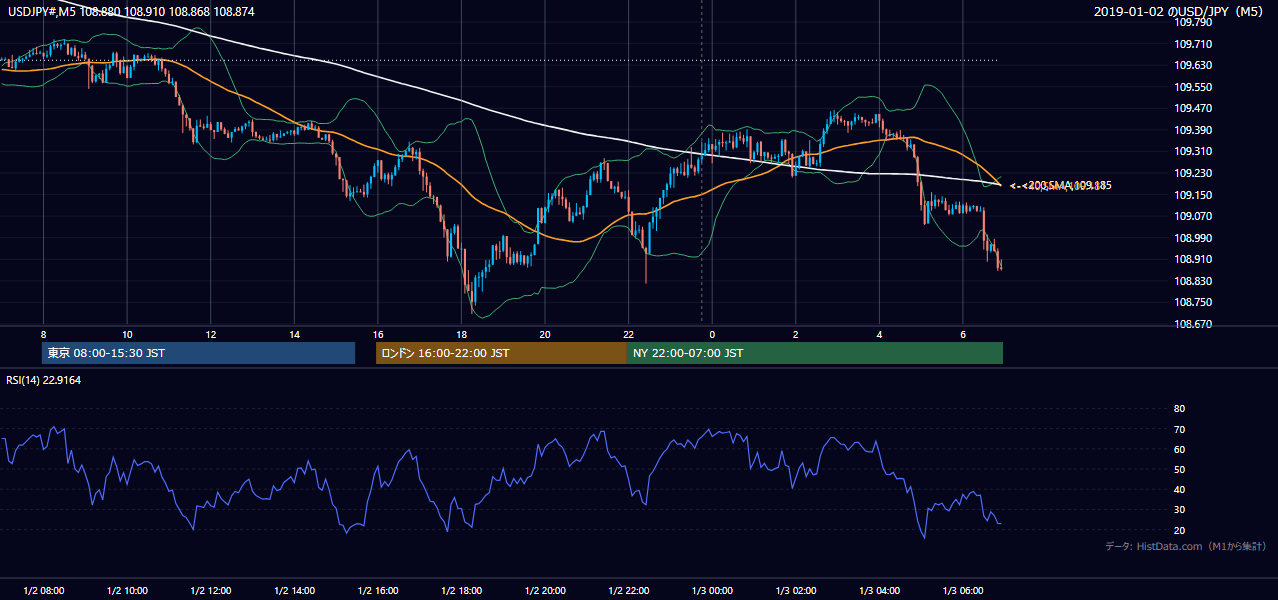Screen dimensions: 1278x600
Task: Select the NY 22:00-07:00 JST session bar
Action: click(815, 353)
